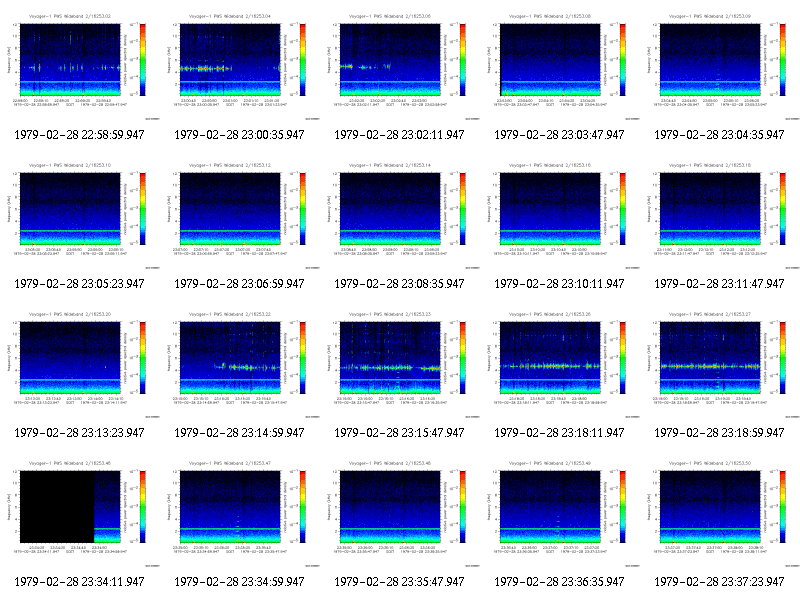
Task: Click the caption 1979-02-28 23:34:11.947
Action: coord(79,582)
